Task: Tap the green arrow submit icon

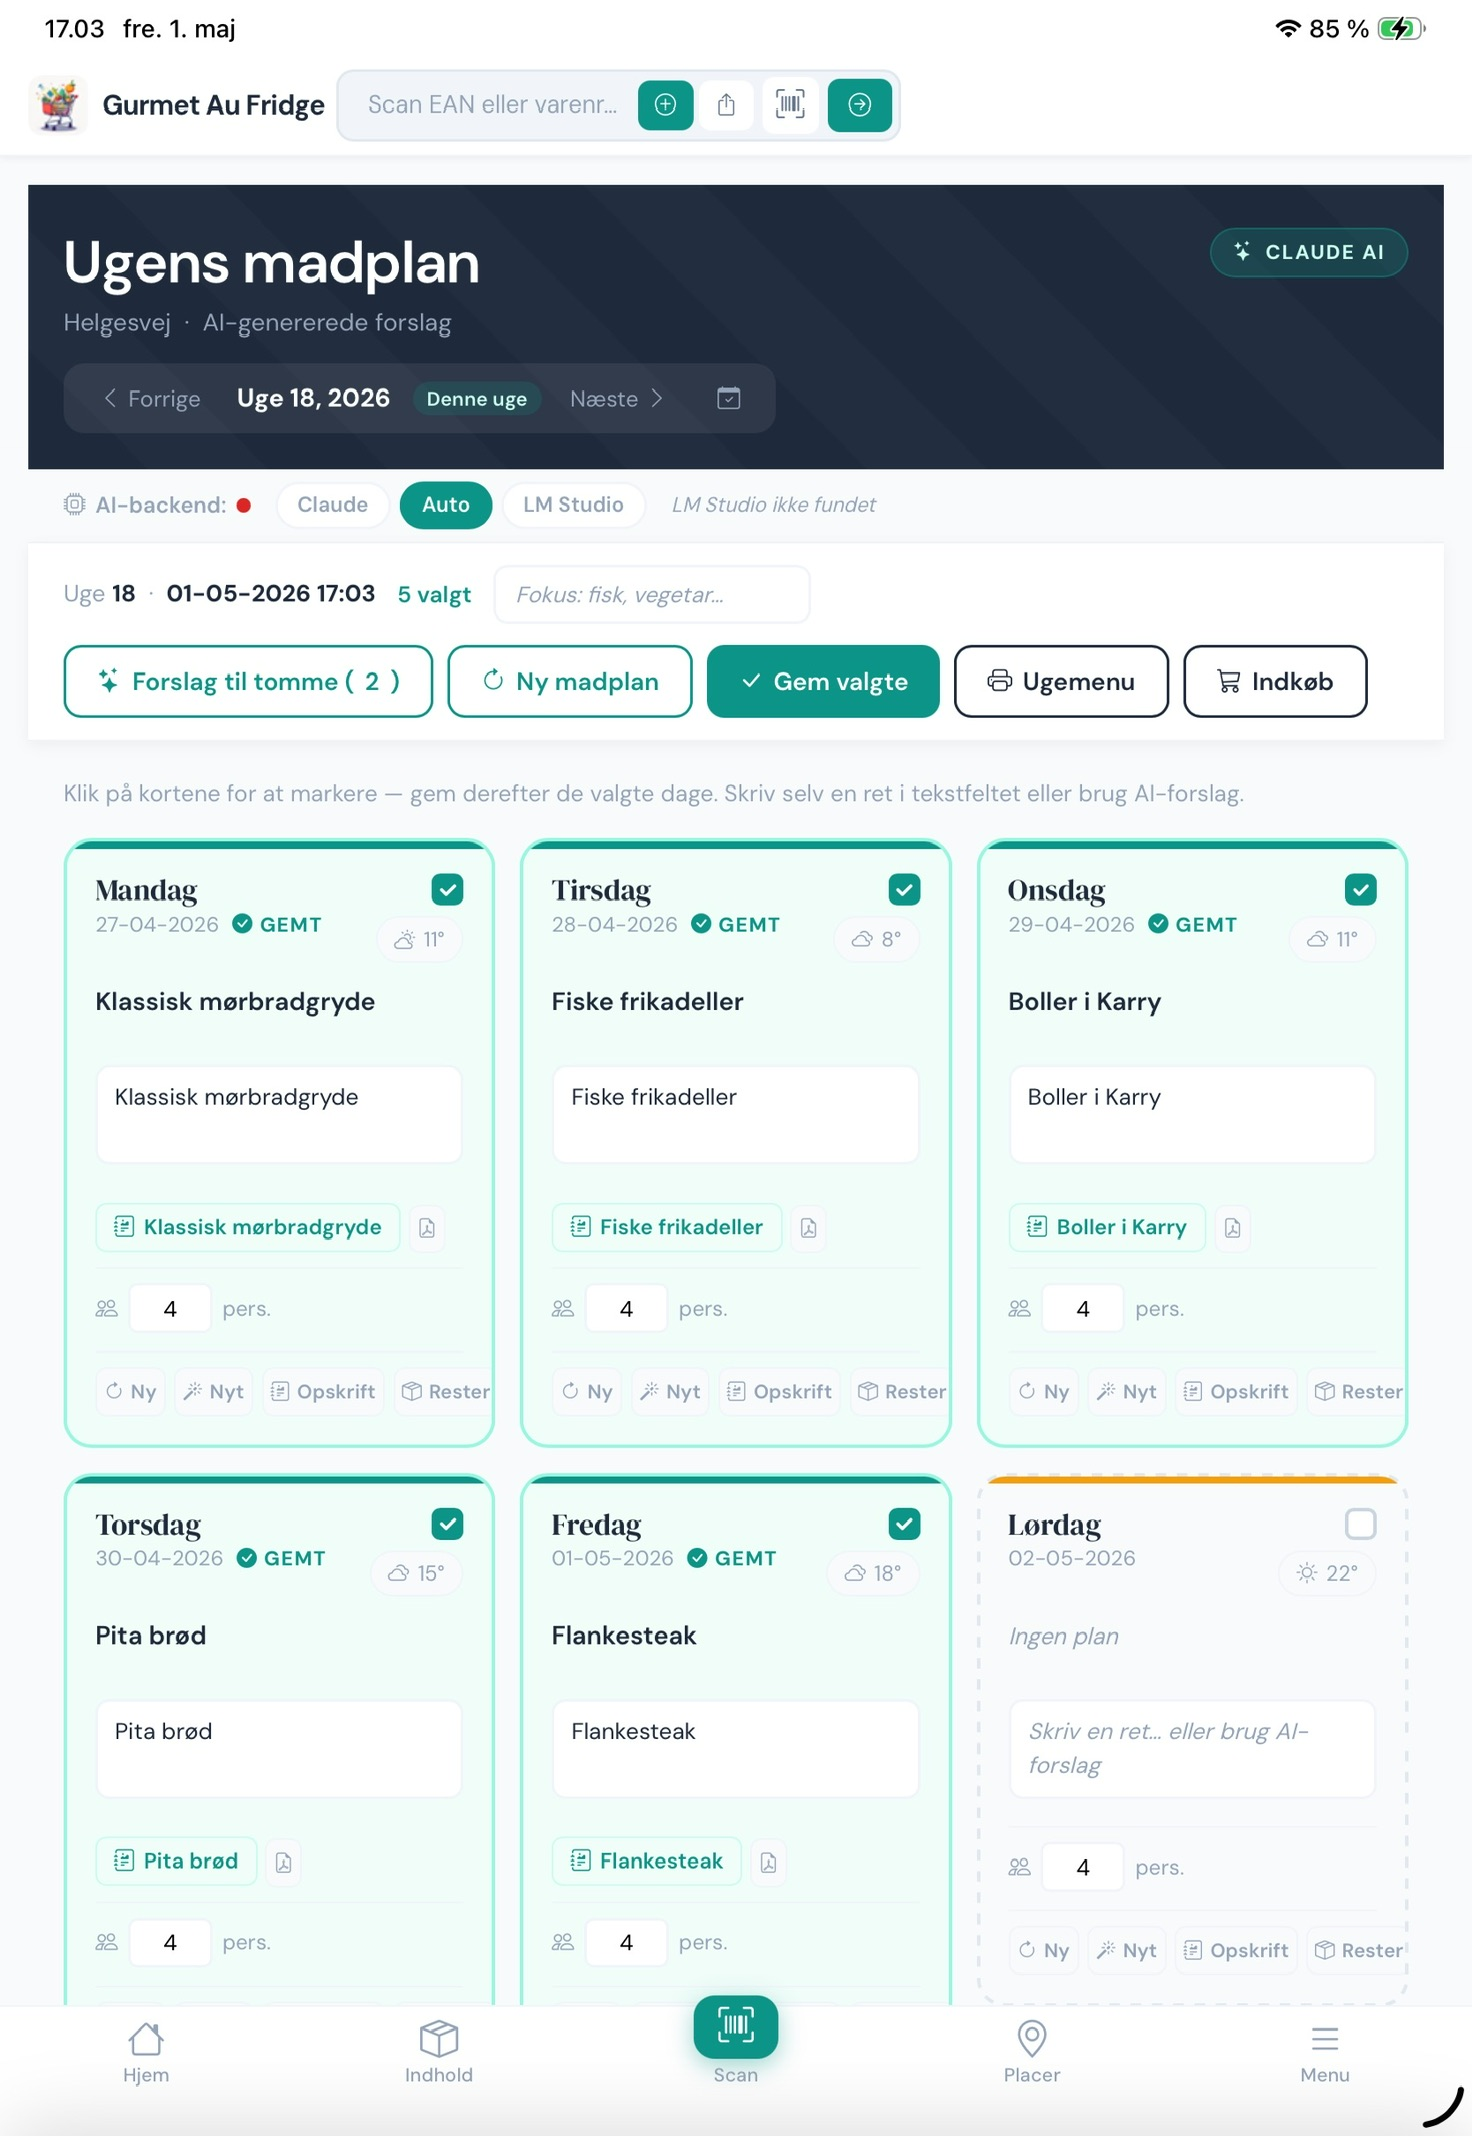Action: pyautogui.click(x=859, y=104)
